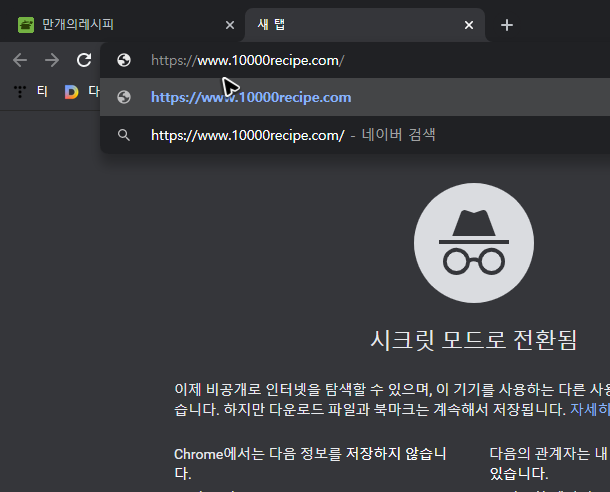
Task: Click globe icon in address bar
Action: [x=124, y=60]
